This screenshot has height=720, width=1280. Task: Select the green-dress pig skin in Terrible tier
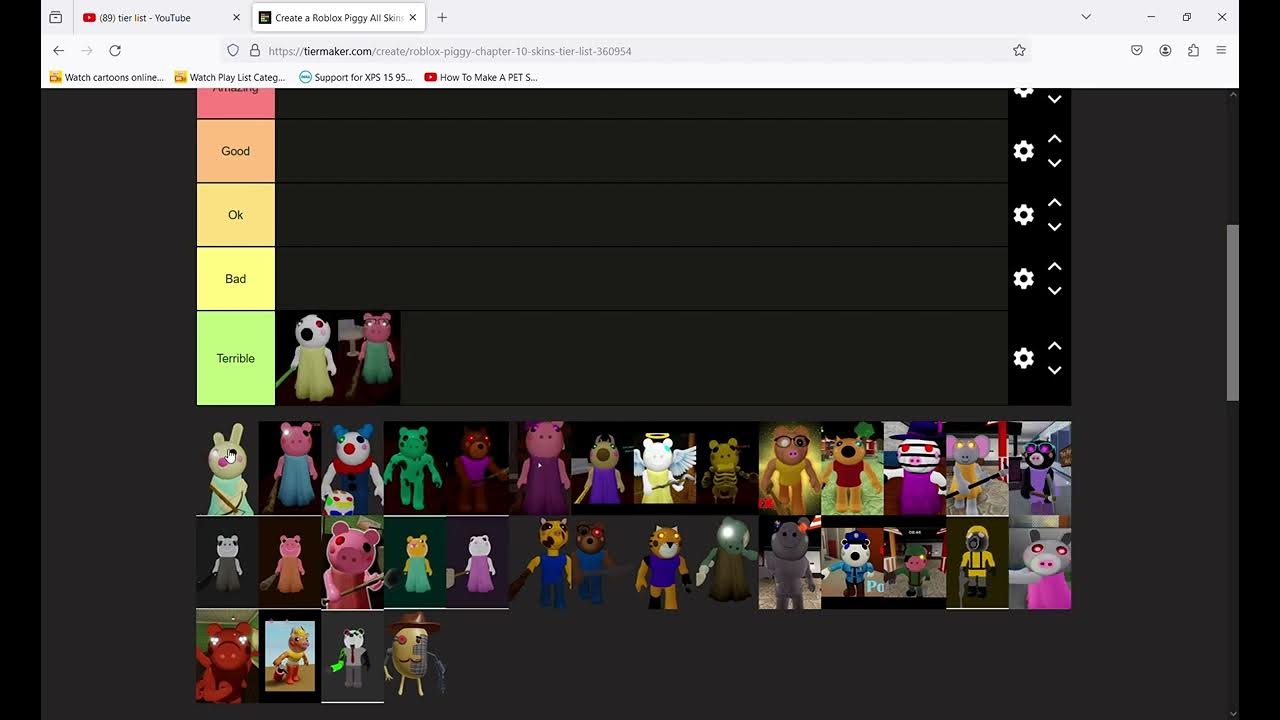[x=369, y=358]
